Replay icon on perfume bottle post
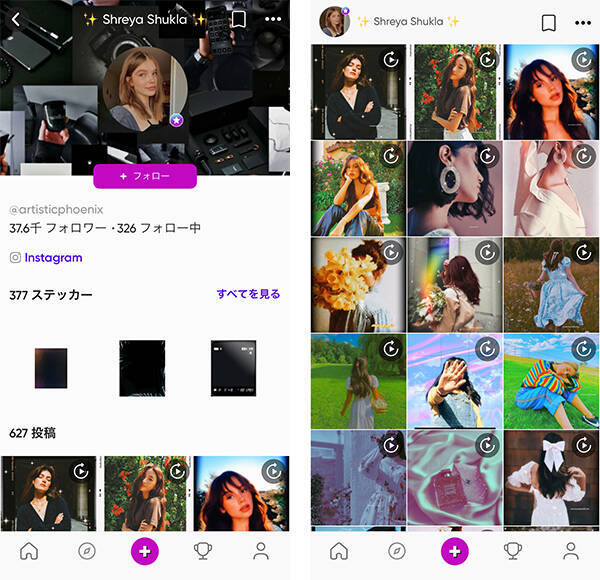The image size is (600, 580). (x=488, y=445)
